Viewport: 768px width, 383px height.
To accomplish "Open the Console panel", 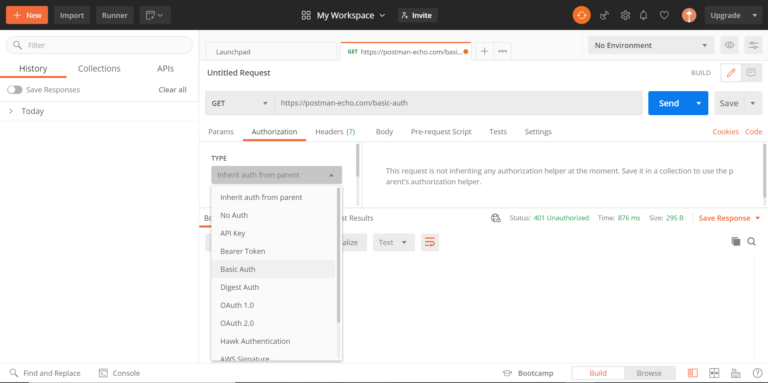I will pyautogui.click(x=120, y=373).
